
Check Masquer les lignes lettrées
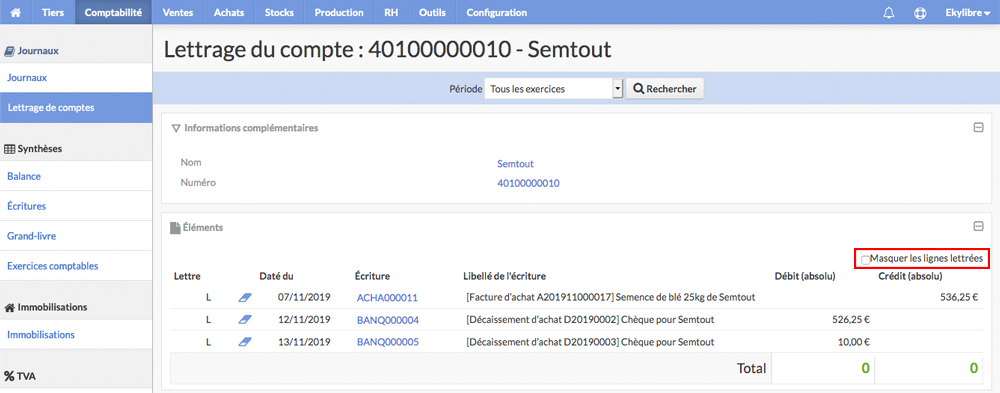click(865, 260)
